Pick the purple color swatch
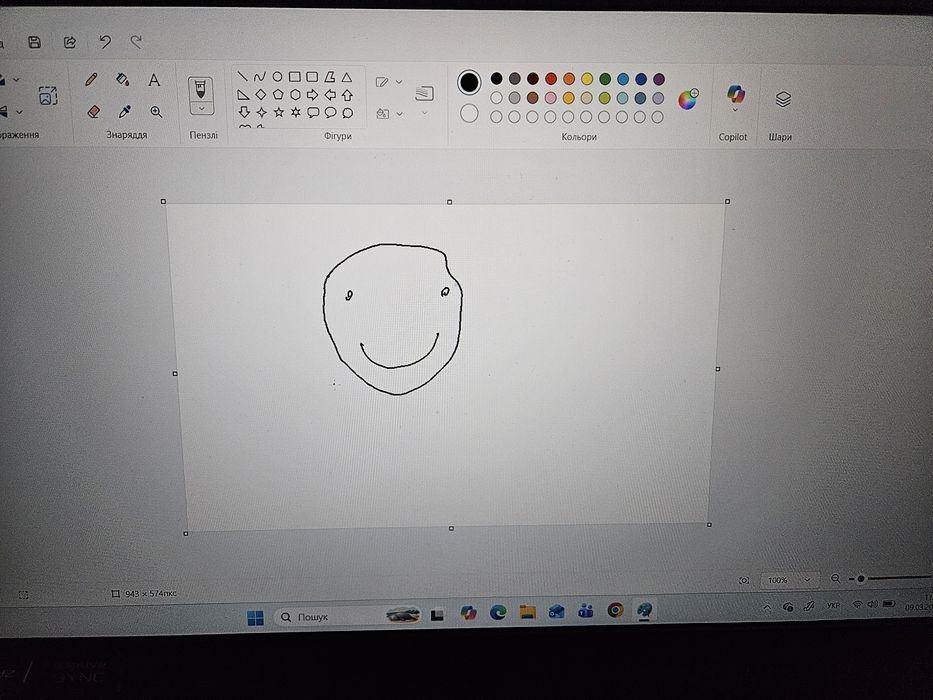 point(659,79)
